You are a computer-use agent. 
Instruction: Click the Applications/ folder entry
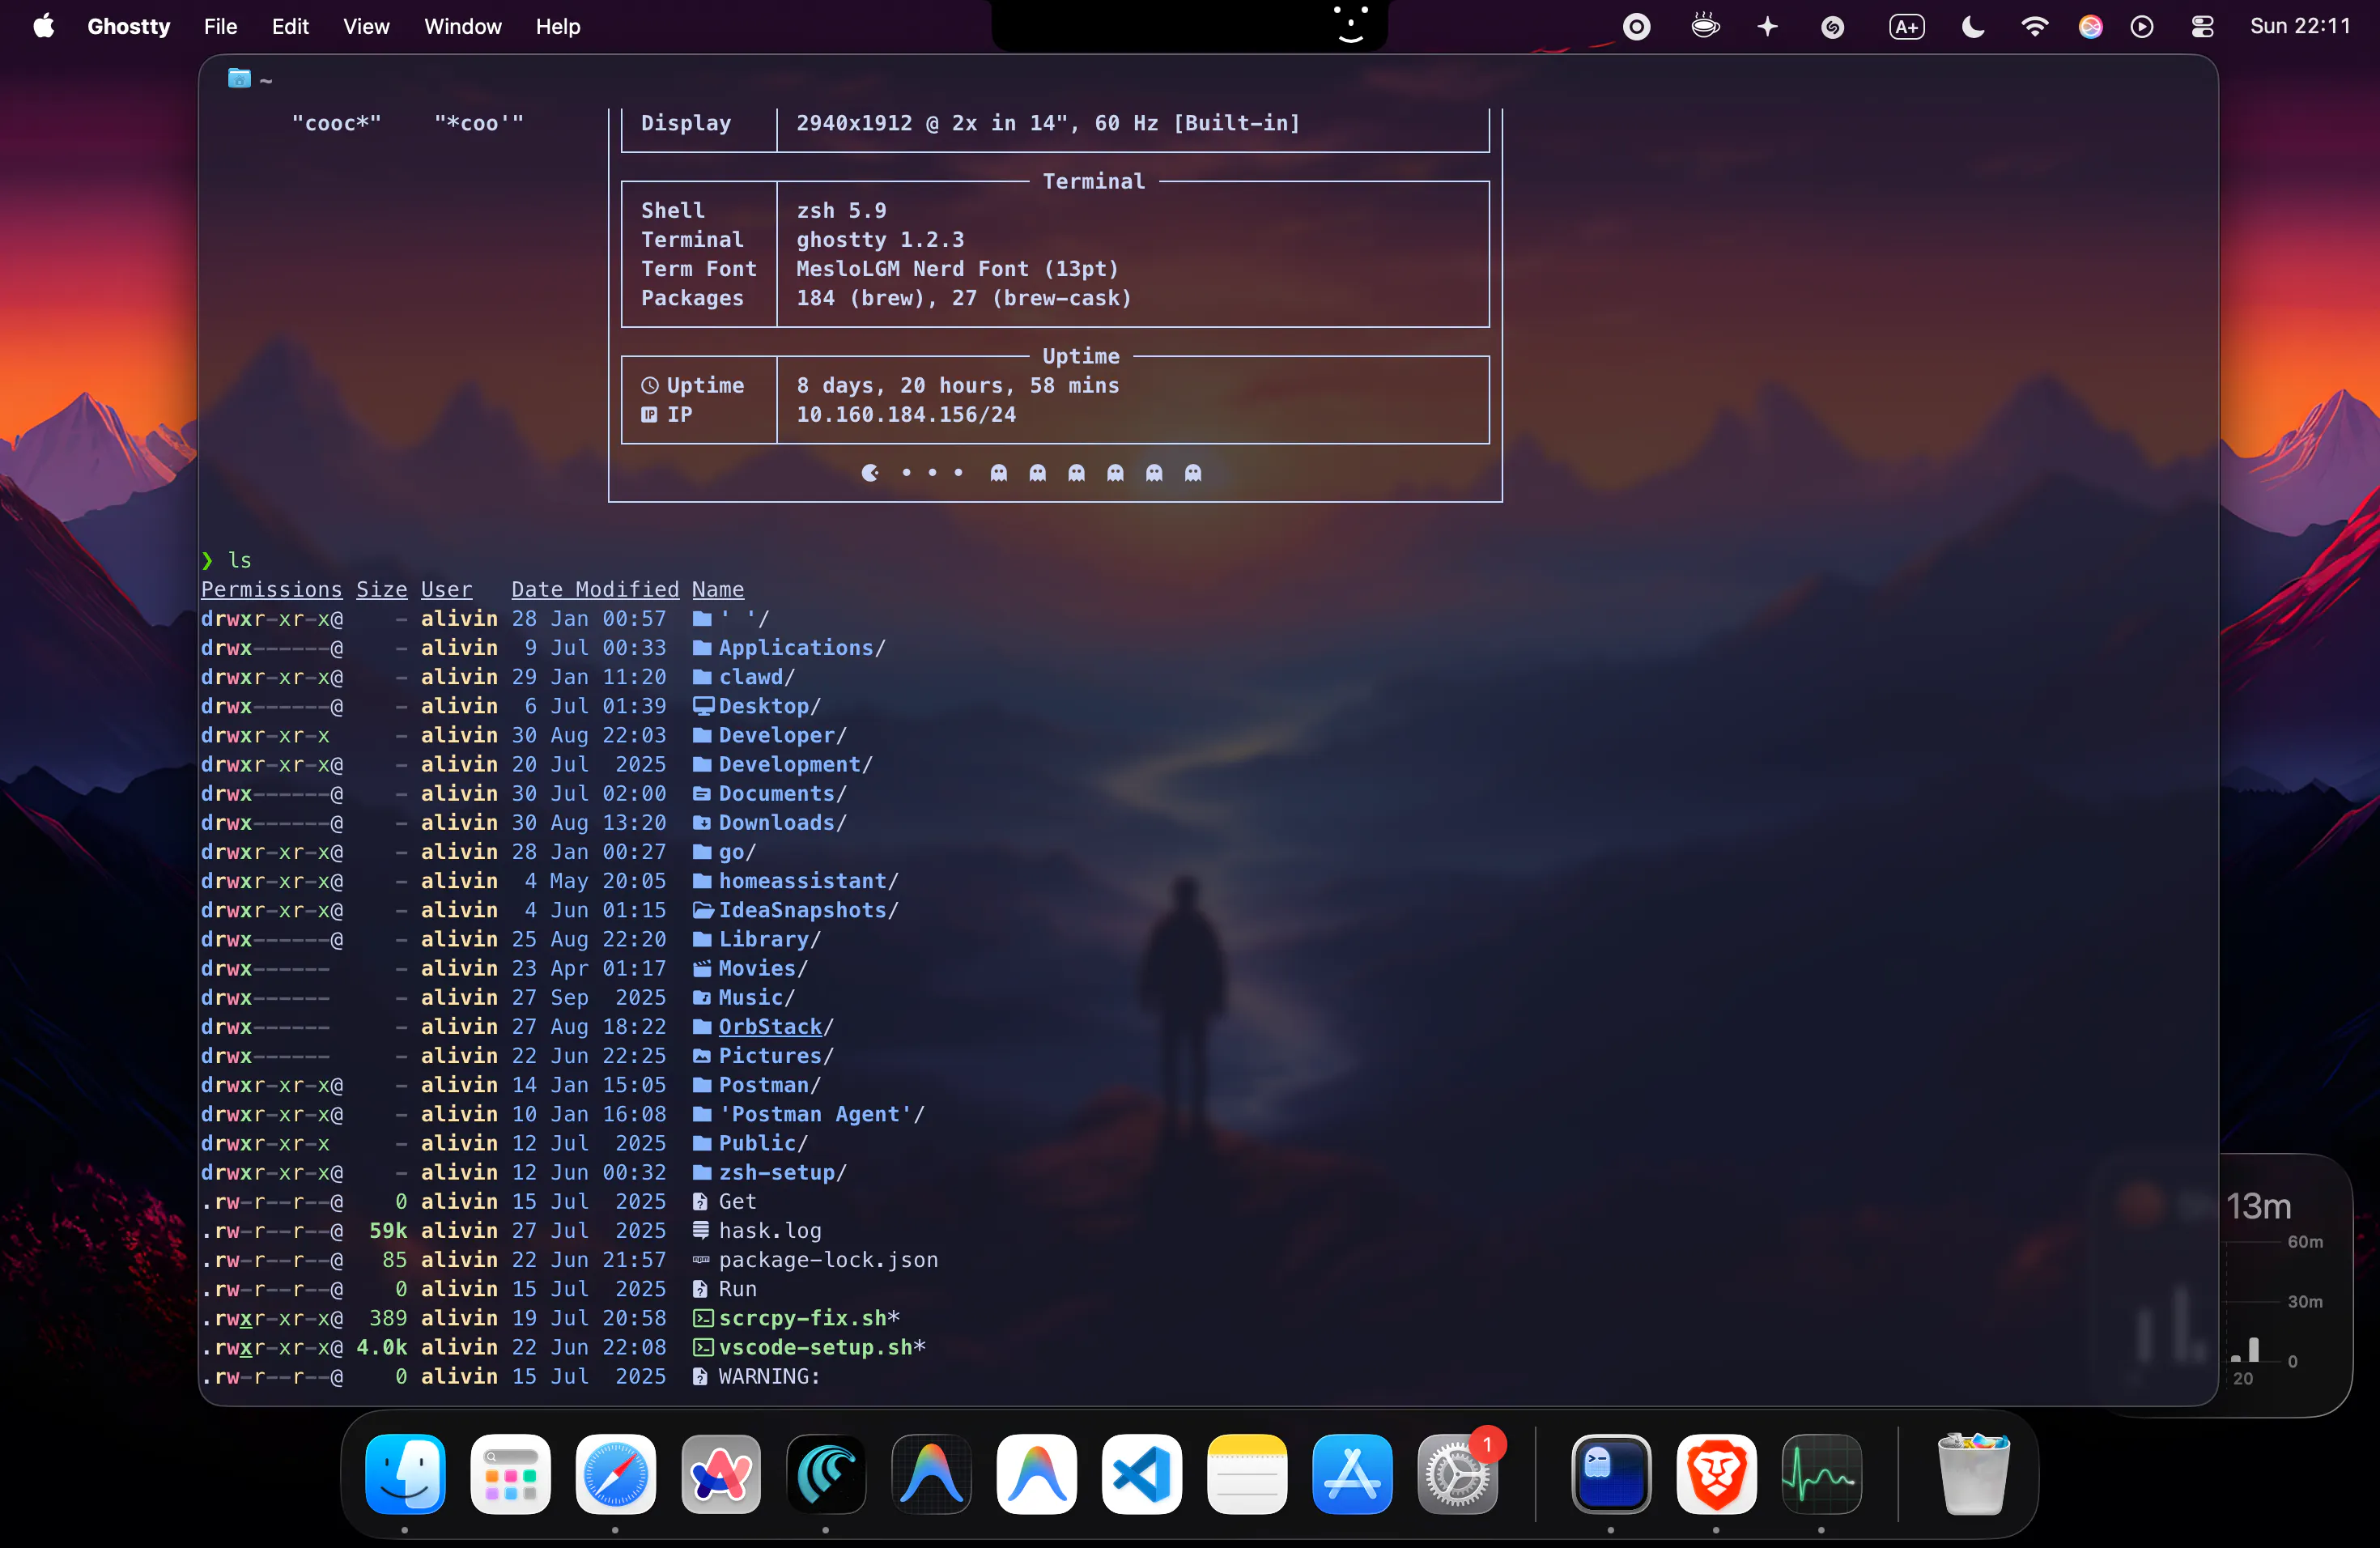coord(801,648)
